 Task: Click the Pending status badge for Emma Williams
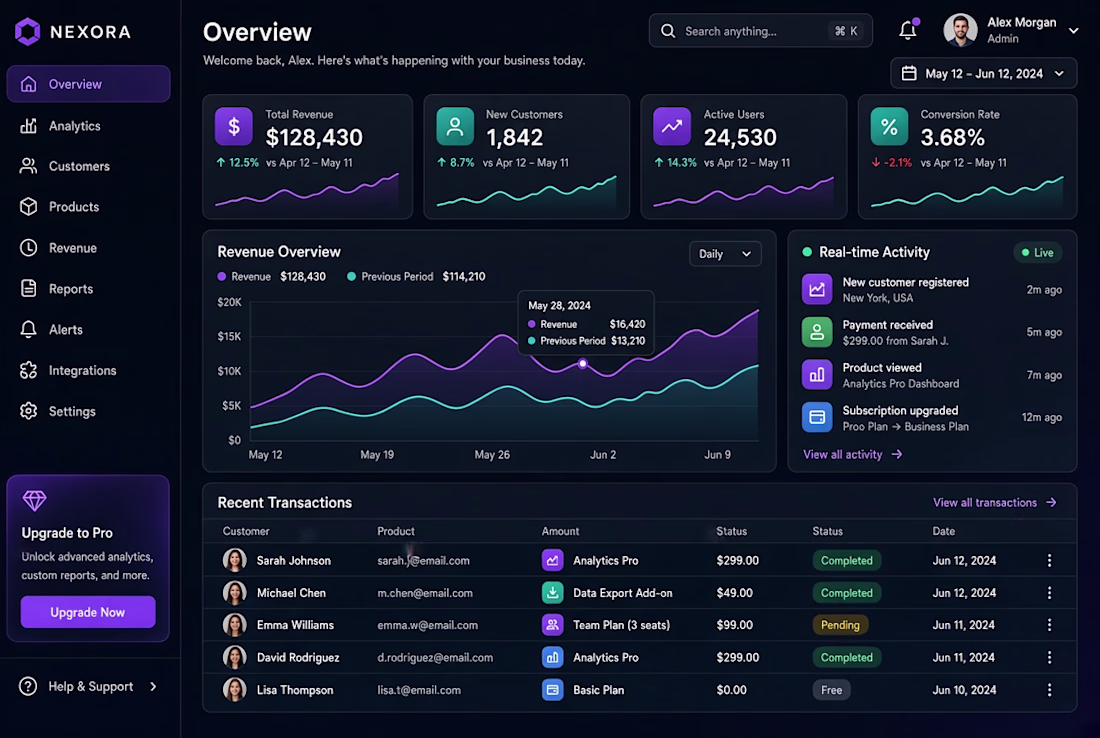tap(840, 624)
